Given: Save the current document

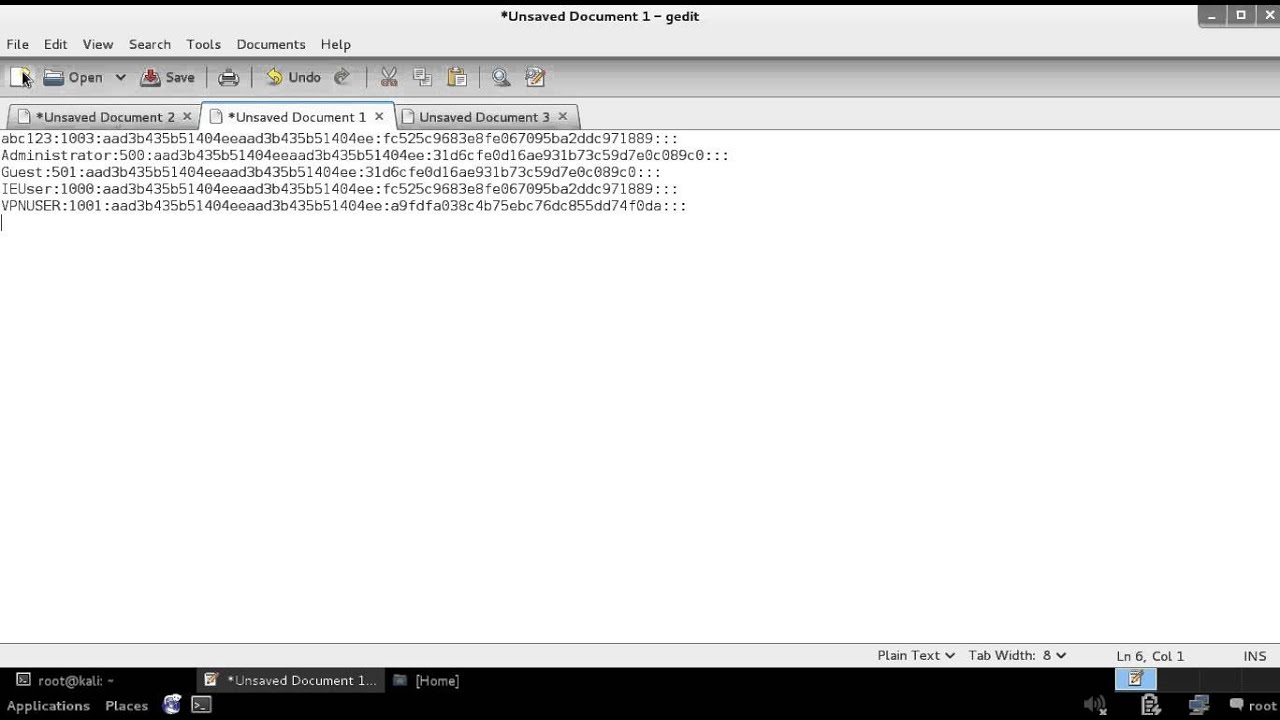Looking at the screenshot, I should pyautogui.click(x=168, y=77).
